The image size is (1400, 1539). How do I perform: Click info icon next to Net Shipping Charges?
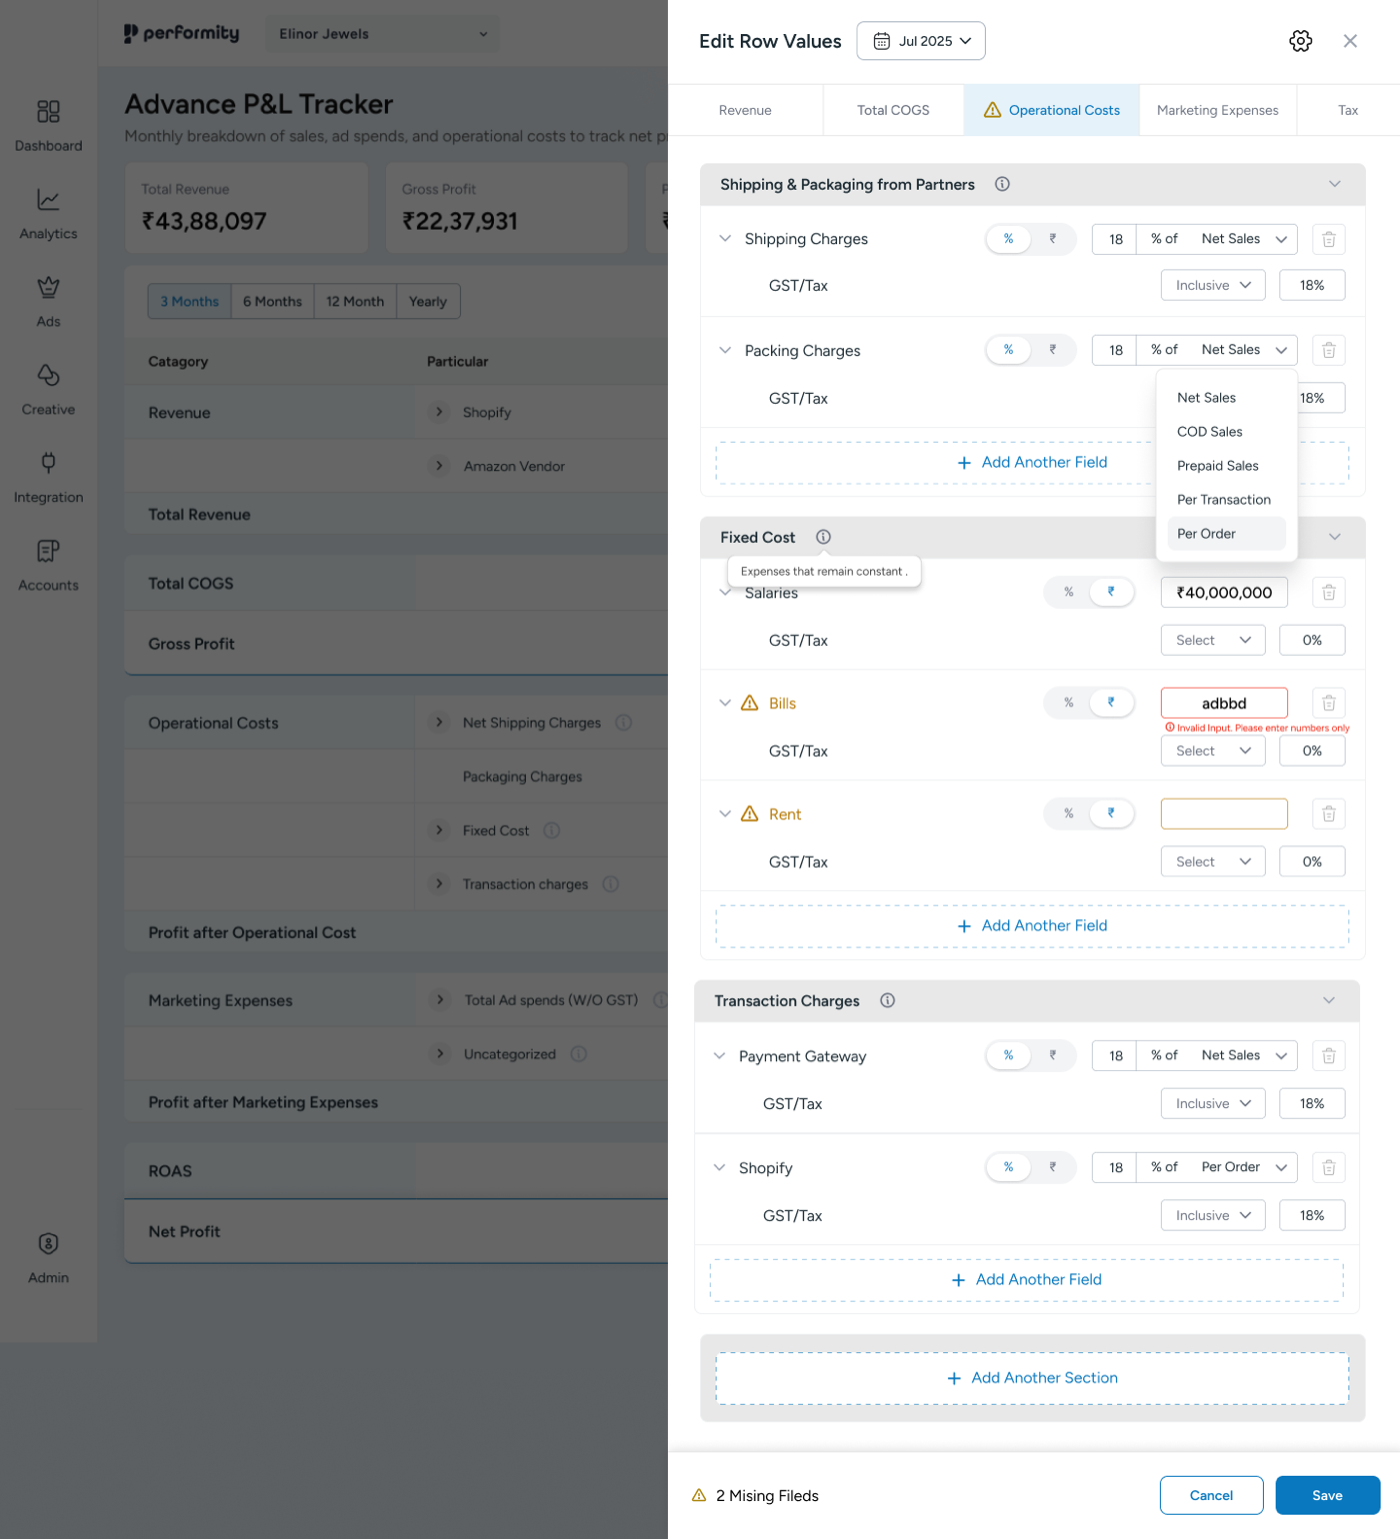[x=623, y=722]
